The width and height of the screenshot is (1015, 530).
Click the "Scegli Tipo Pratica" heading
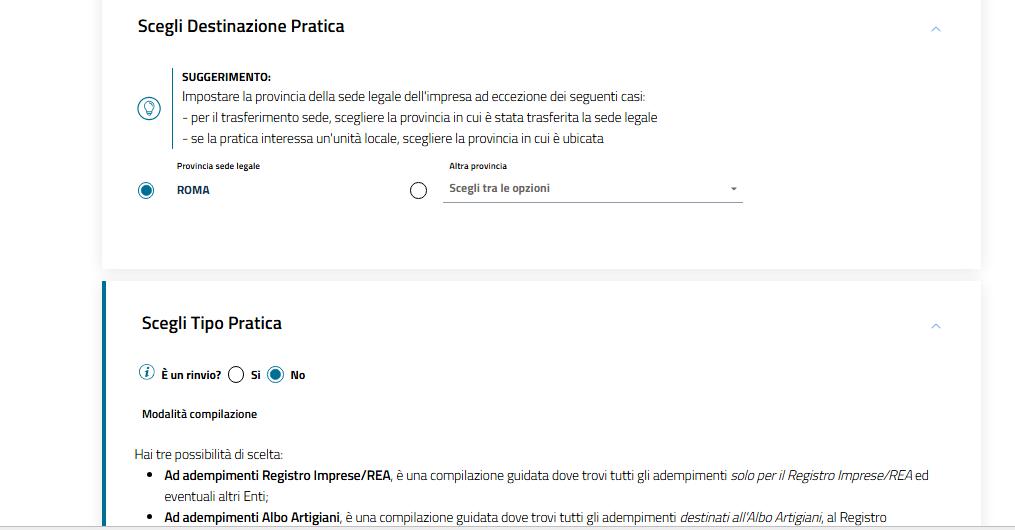coord(212,323)
